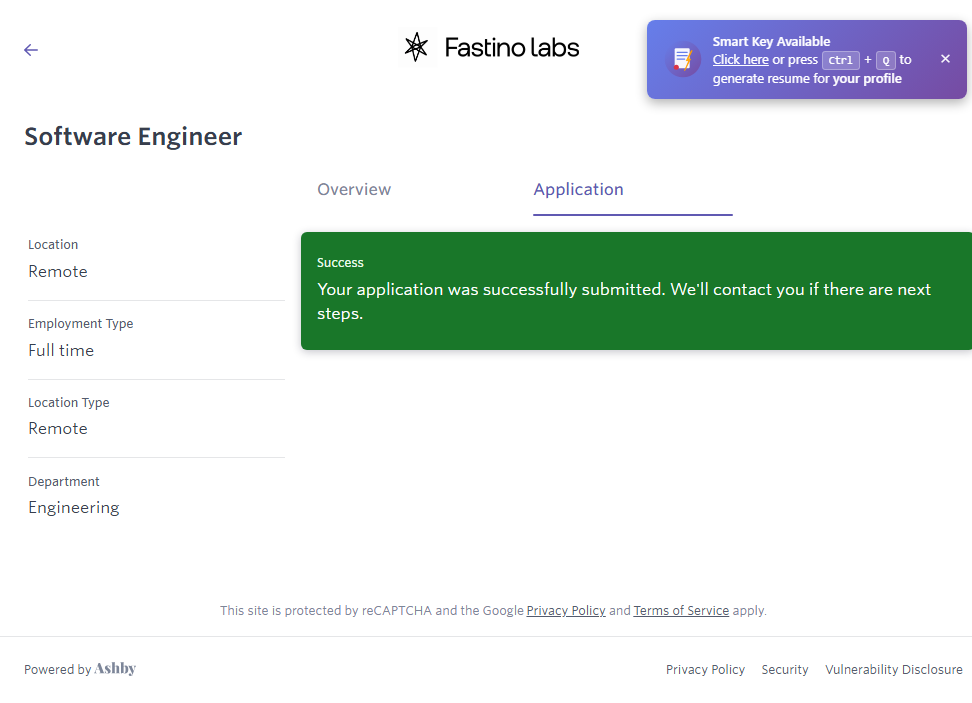Click the green Success message banner

tap(636, 291)
